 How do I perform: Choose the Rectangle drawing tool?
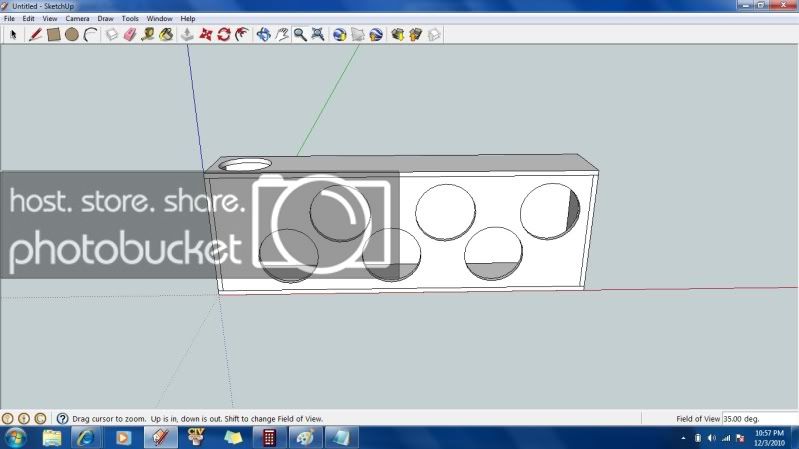54,35
